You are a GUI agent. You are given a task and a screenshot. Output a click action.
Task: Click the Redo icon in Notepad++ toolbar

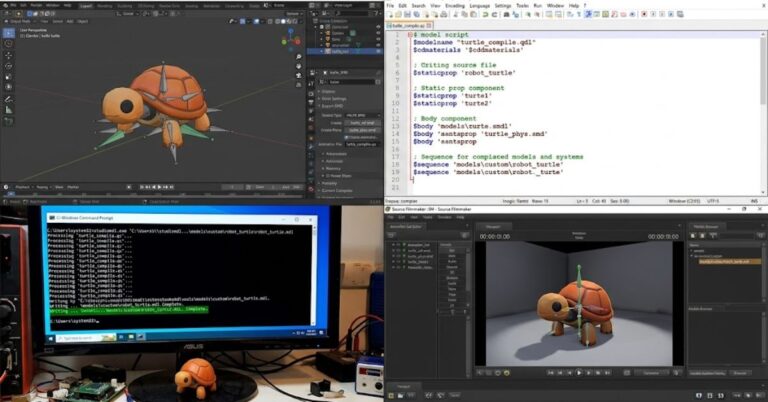[494, 14]
